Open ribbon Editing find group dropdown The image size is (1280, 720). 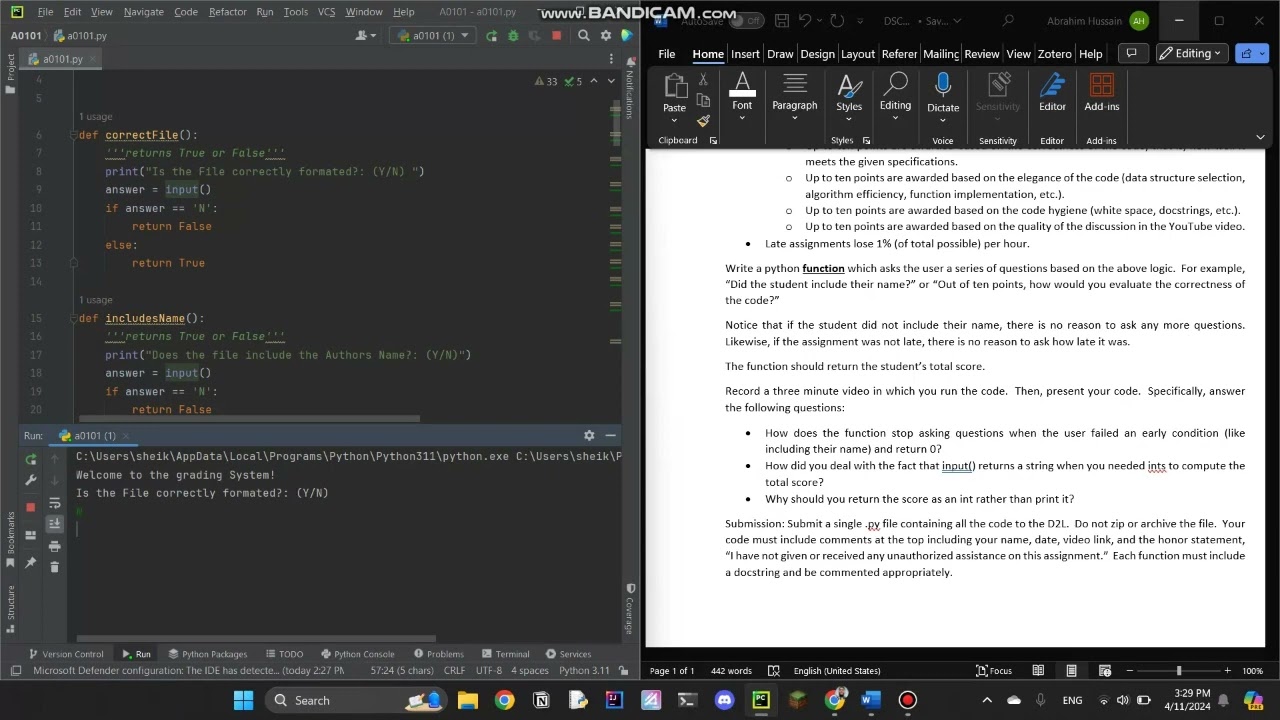tap(895, 119)
